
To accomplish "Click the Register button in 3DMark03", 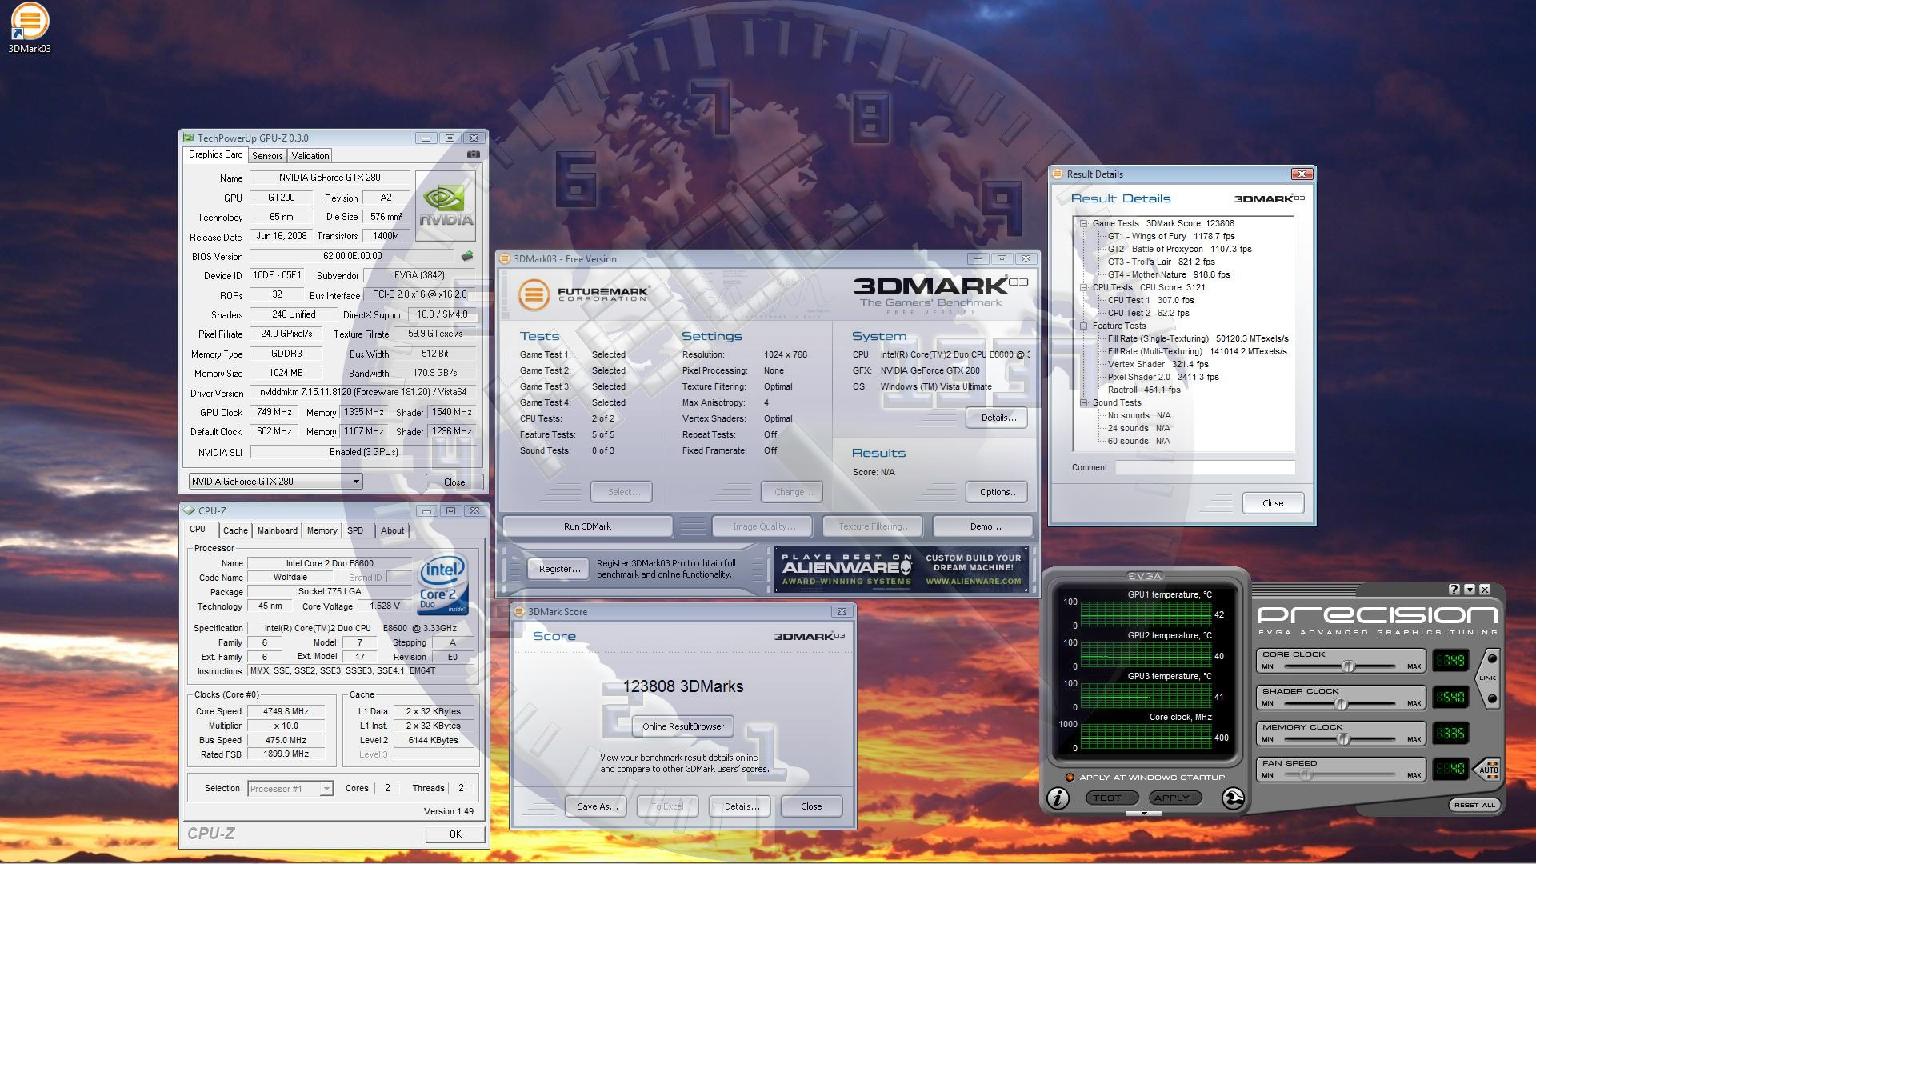I will pyautogui.click(x=559, y=569).
